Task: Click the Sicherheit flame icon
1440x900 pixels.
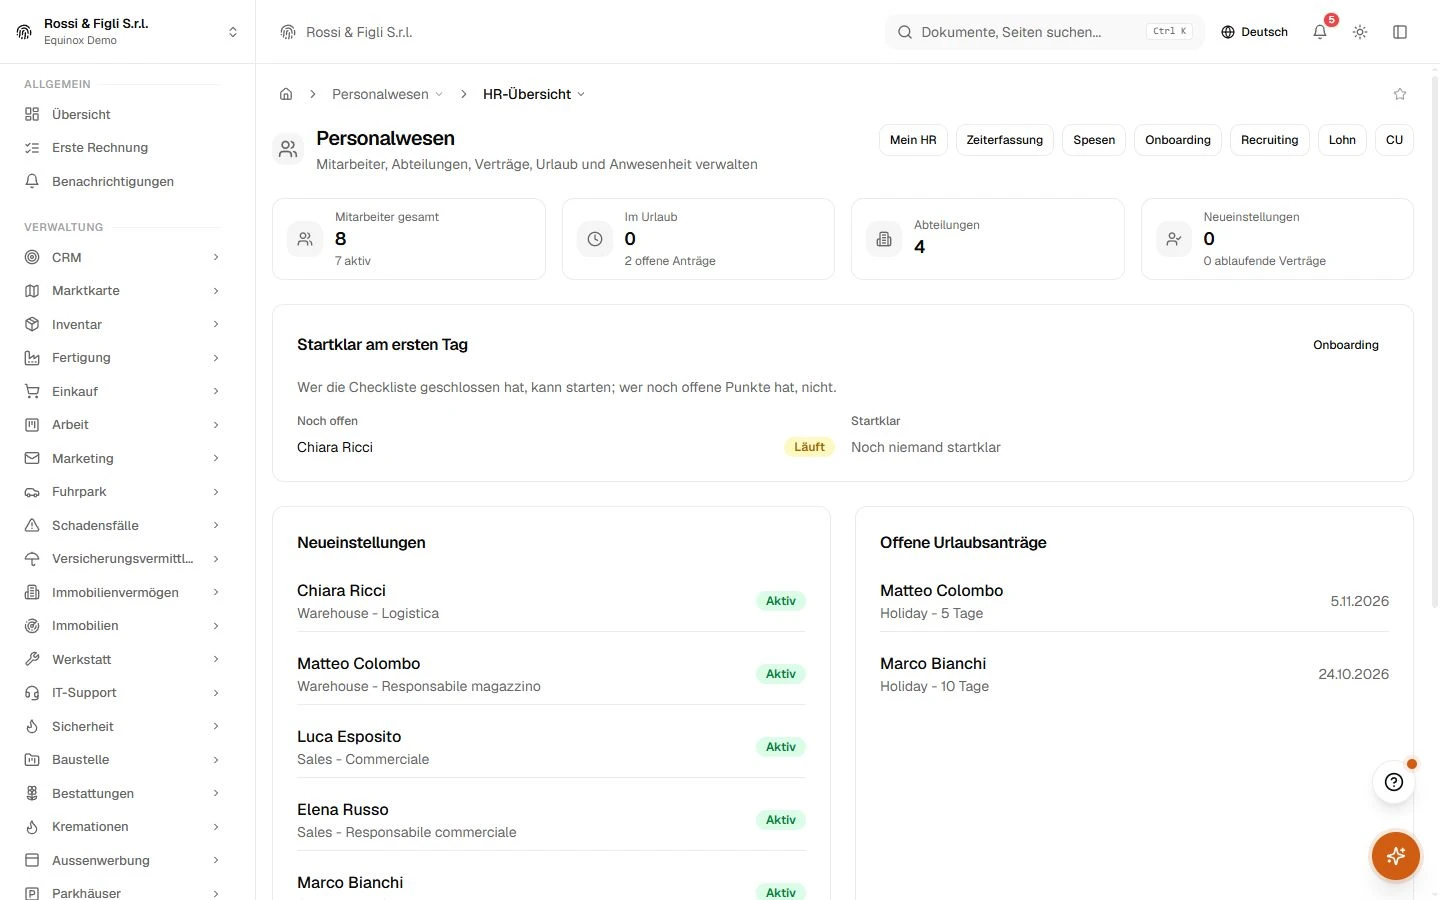Action: point(32,726)
